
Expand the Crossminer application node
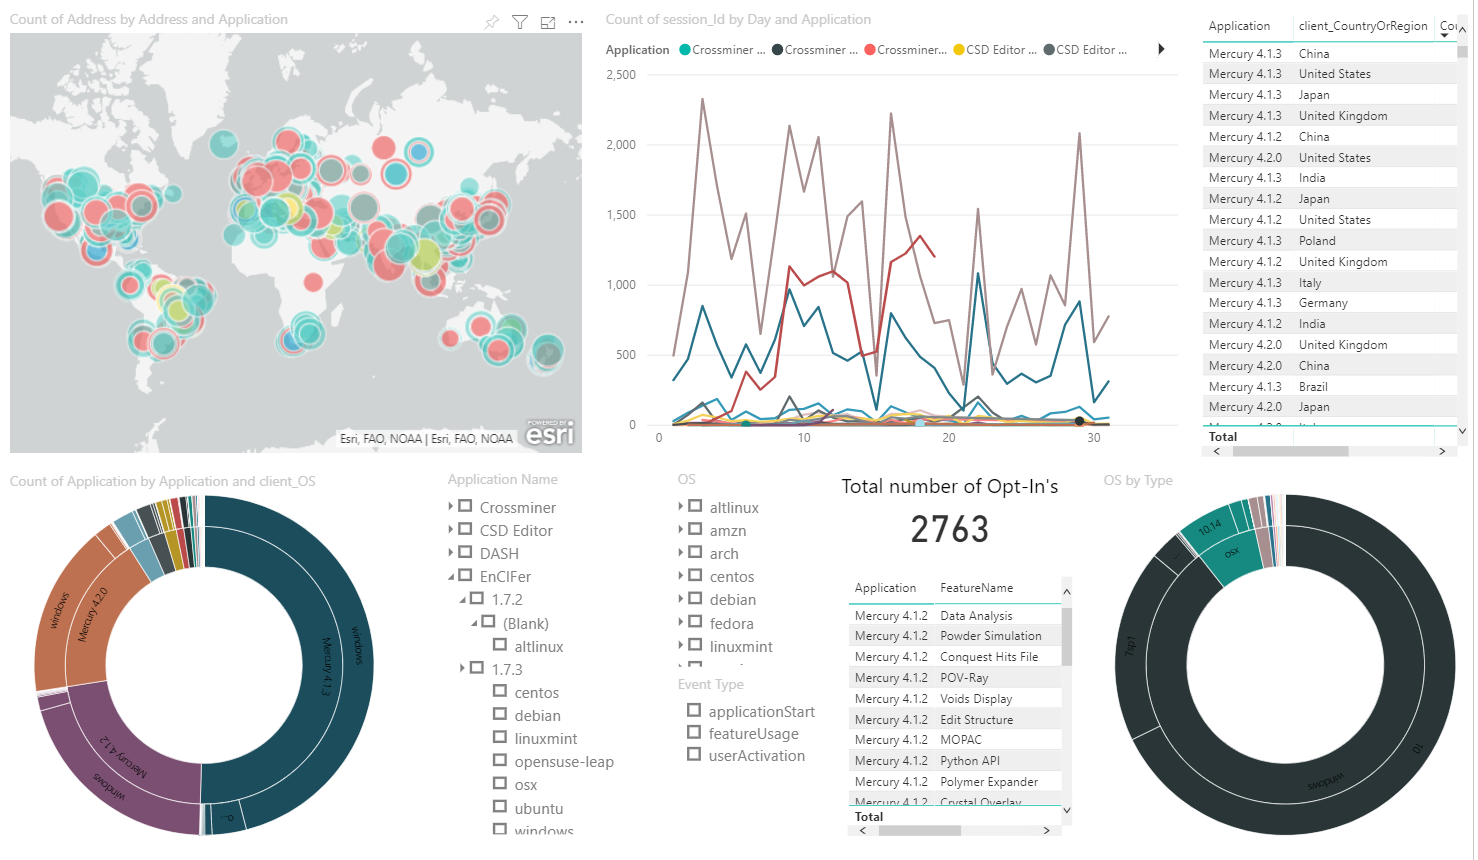tap(451, 507)
